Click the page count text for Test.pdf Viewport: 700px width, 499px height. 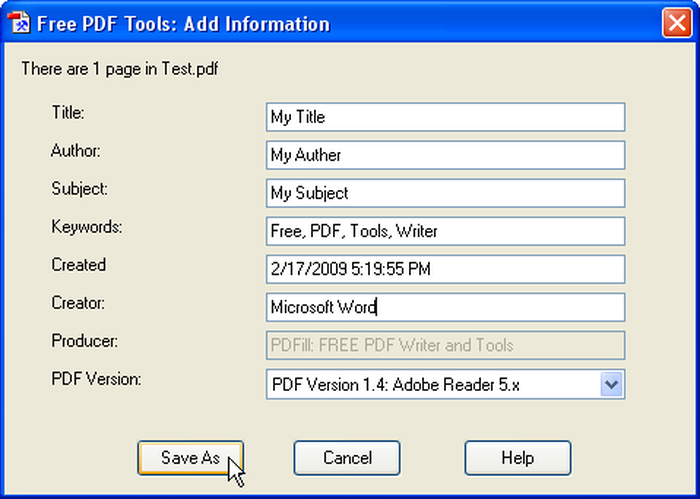click(x=120, y=69)
